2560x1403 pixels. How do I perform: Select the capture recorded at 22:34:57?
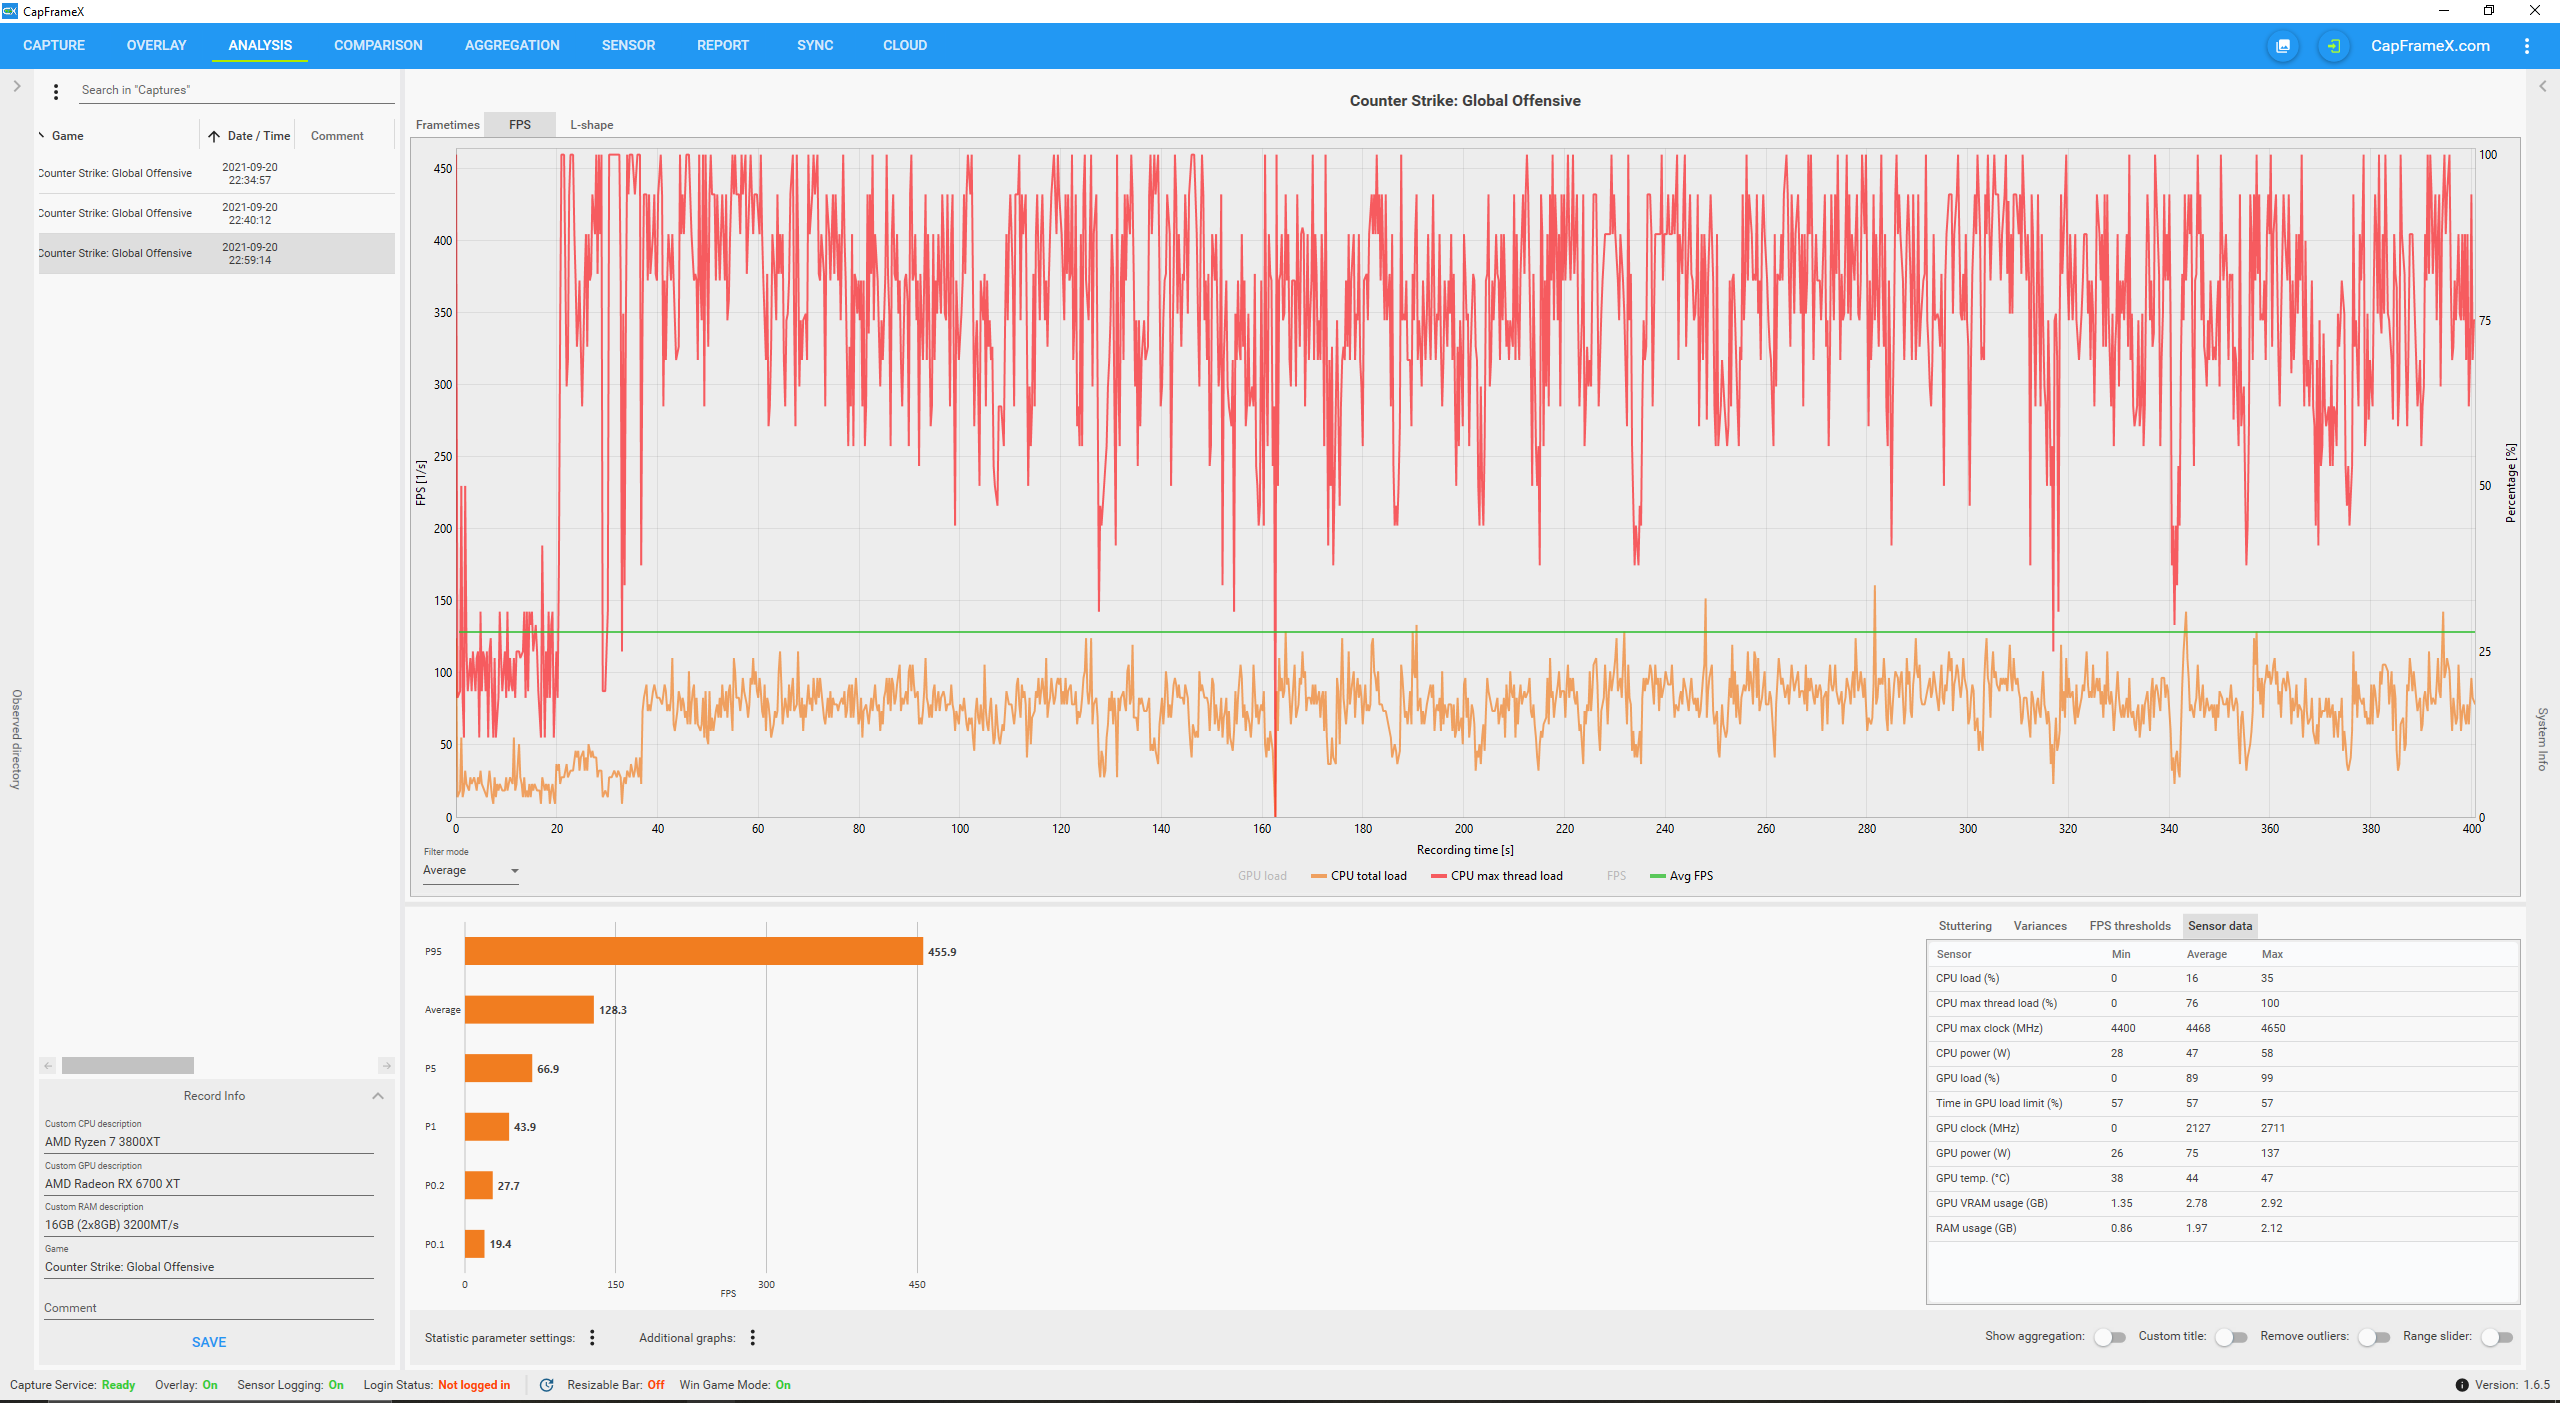[216, 174]
